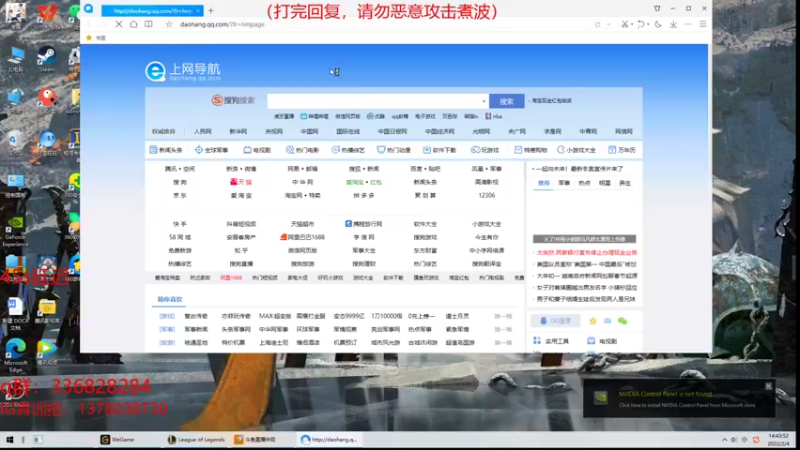Open the 电视剧 shortcut under QQ login

tap(602, 341)
